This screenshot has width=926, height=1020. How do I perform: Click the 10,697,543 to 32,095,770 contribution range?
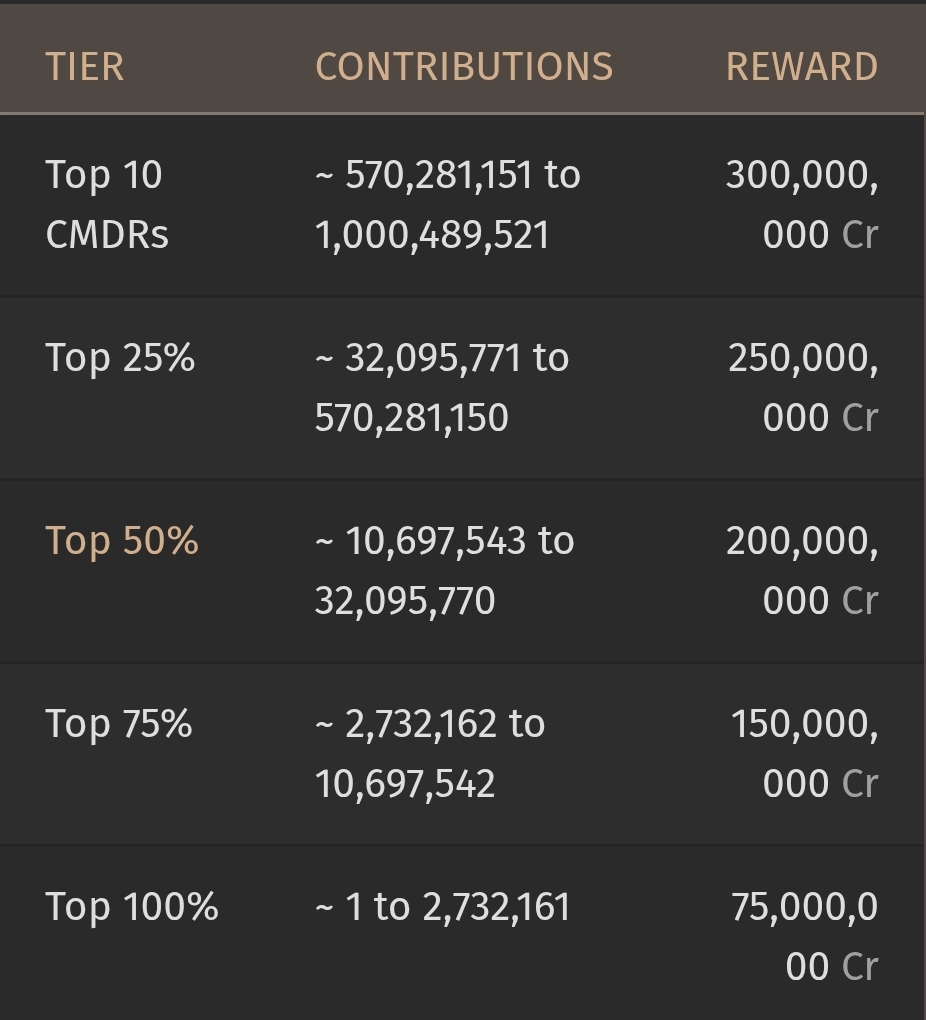[x=444, y=570]
